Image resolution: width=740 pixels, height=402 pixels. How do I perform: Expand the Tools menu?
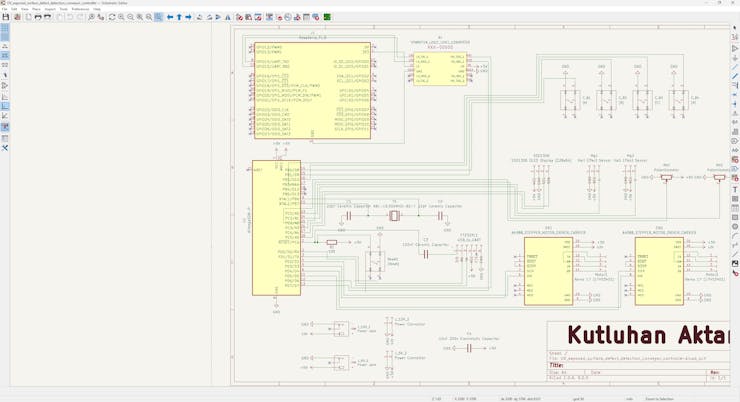point(64,9)
